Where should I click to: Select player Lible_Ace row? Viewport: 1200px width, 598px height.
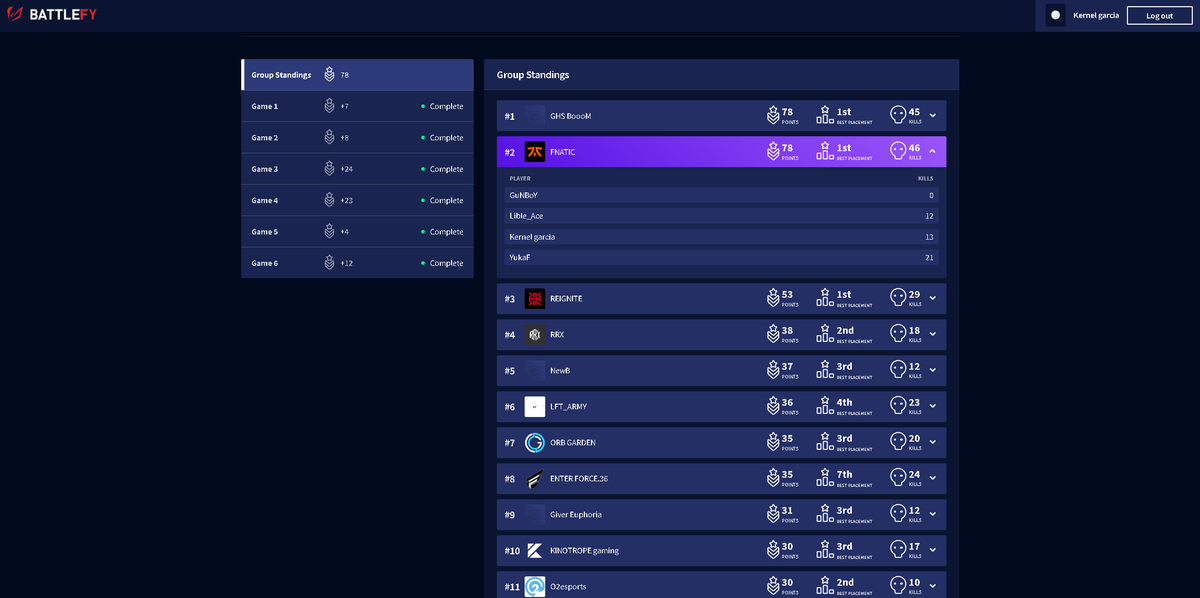click(x=721, y=216)
